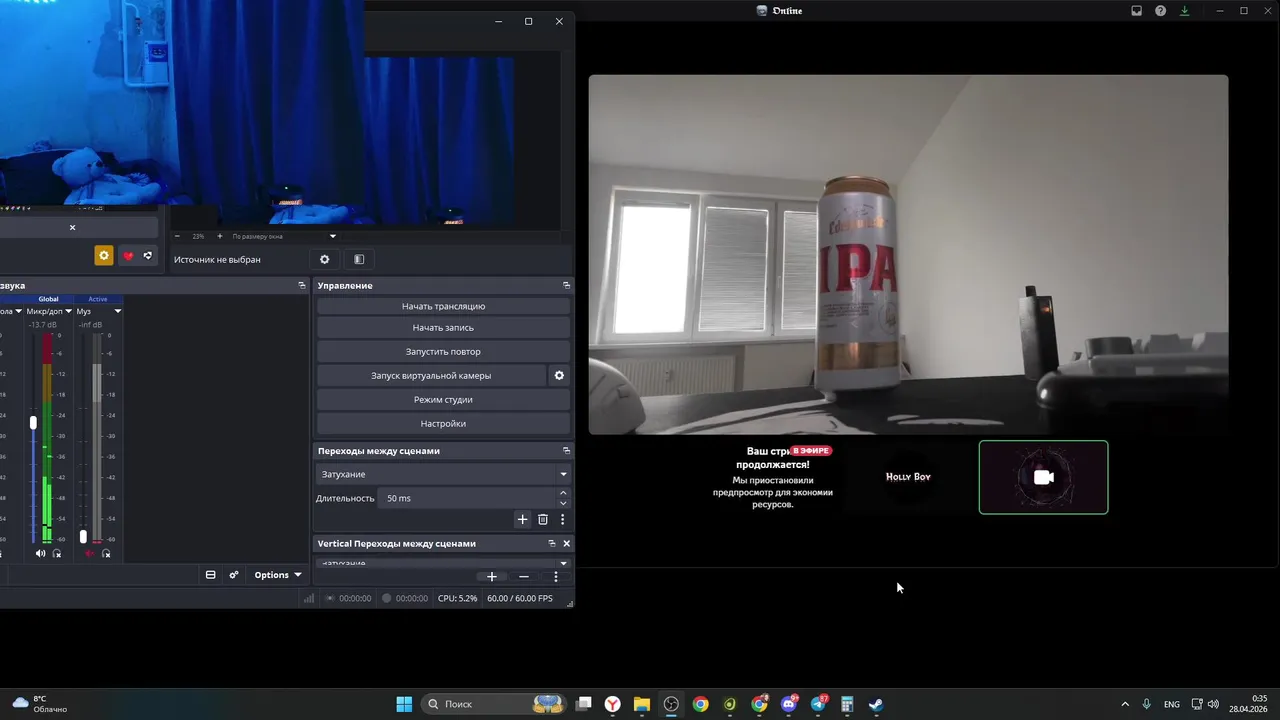The height and width of the screenshot is (720, 1280).
Task: Select the Active tab in mixer
Action: (98, 299)
